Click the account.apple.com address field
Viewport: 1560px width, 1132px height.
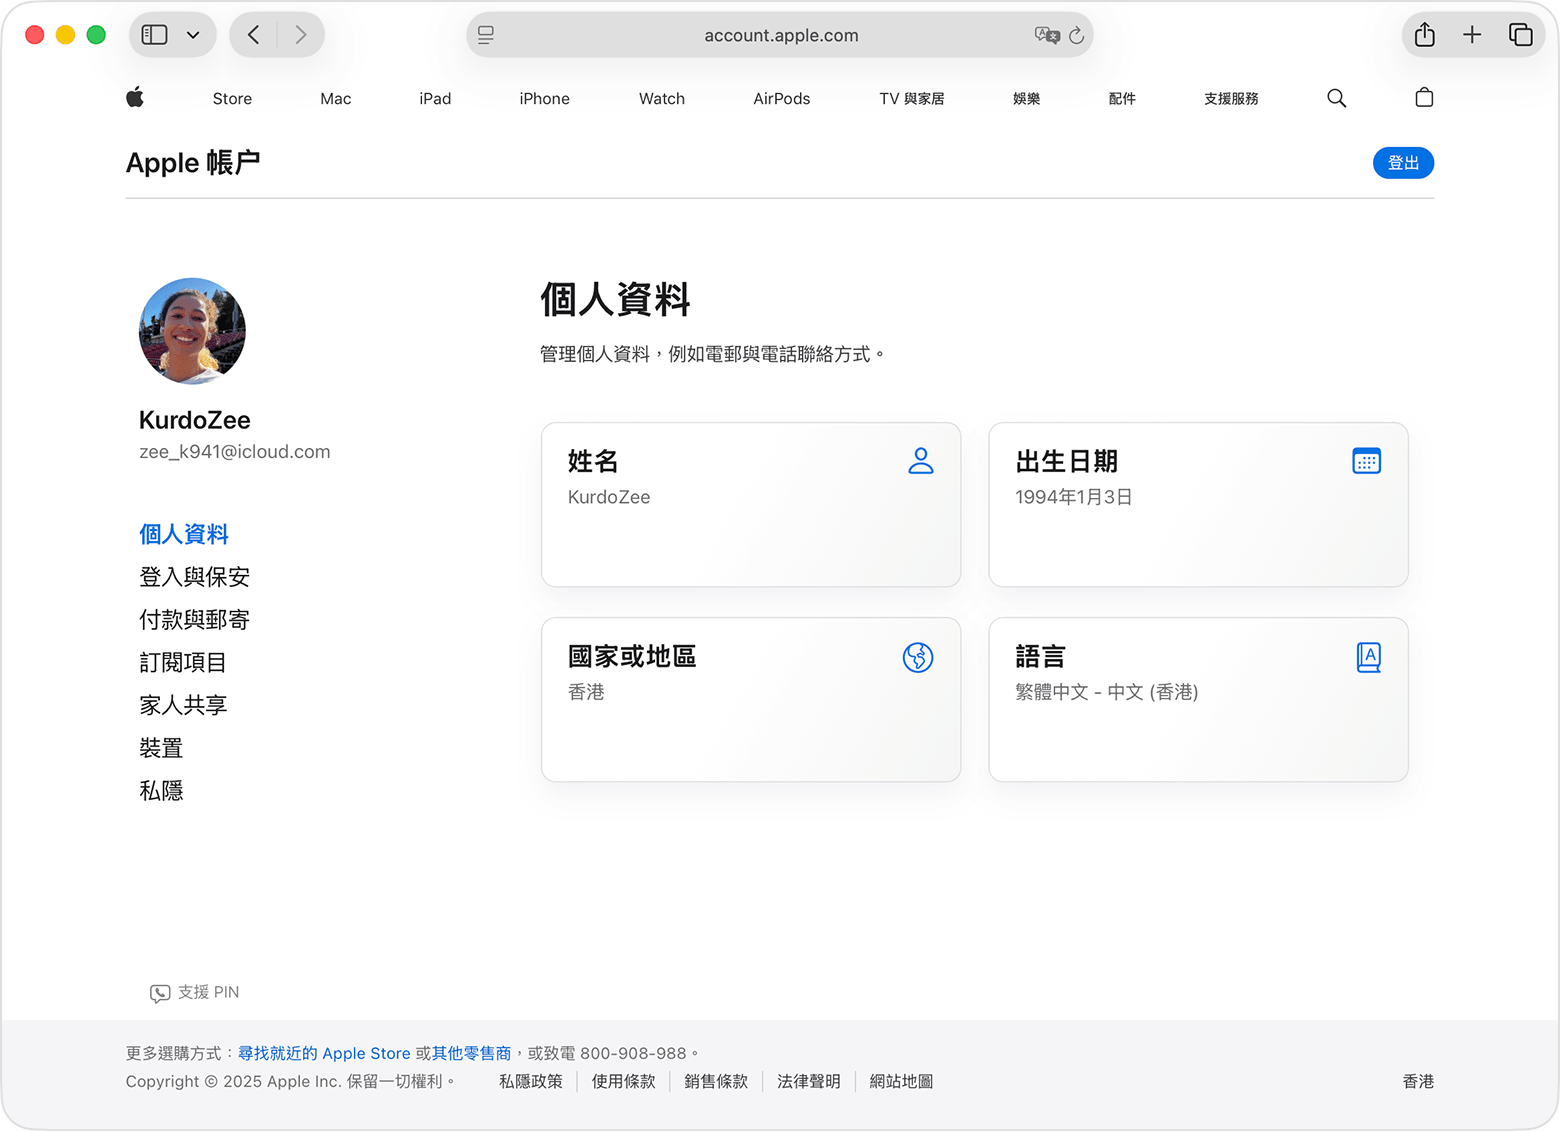point(780,35)
